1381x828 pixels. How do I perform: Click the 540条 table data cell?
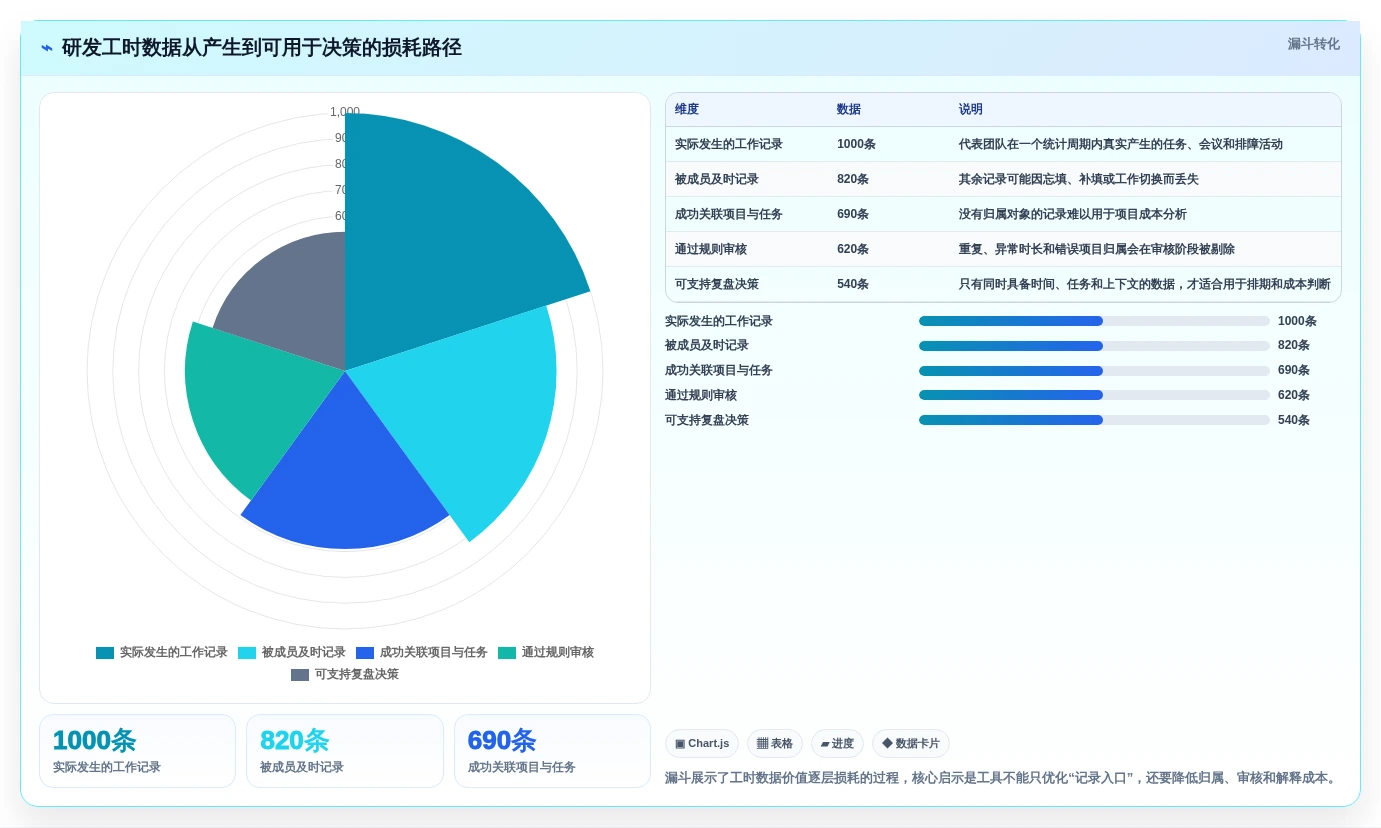[x=853, y=284]
